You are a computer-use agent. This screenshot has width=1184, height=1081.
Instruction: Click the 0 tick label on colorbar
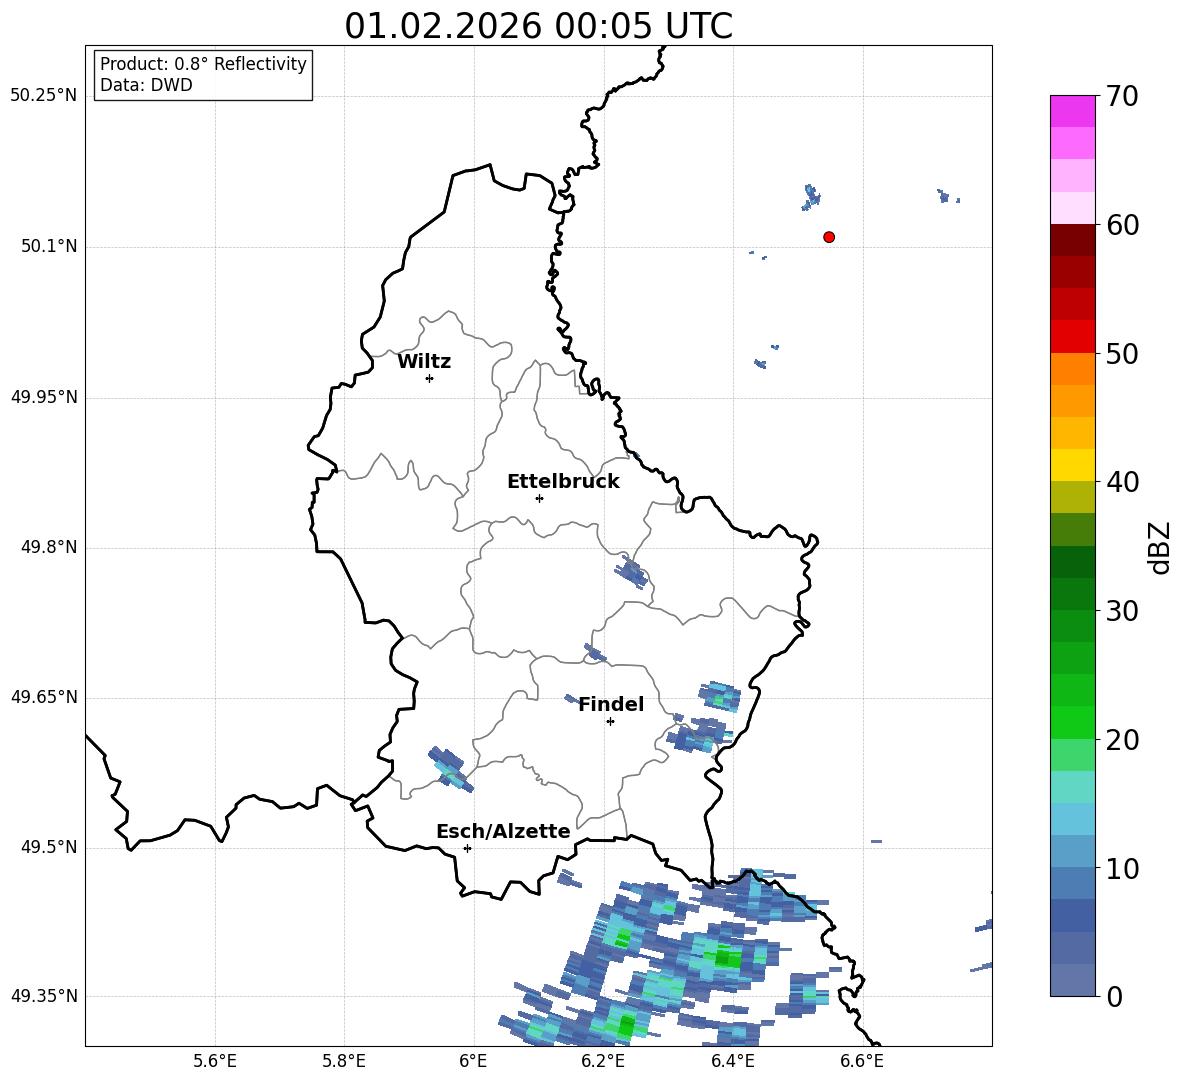pos(1114,996)
